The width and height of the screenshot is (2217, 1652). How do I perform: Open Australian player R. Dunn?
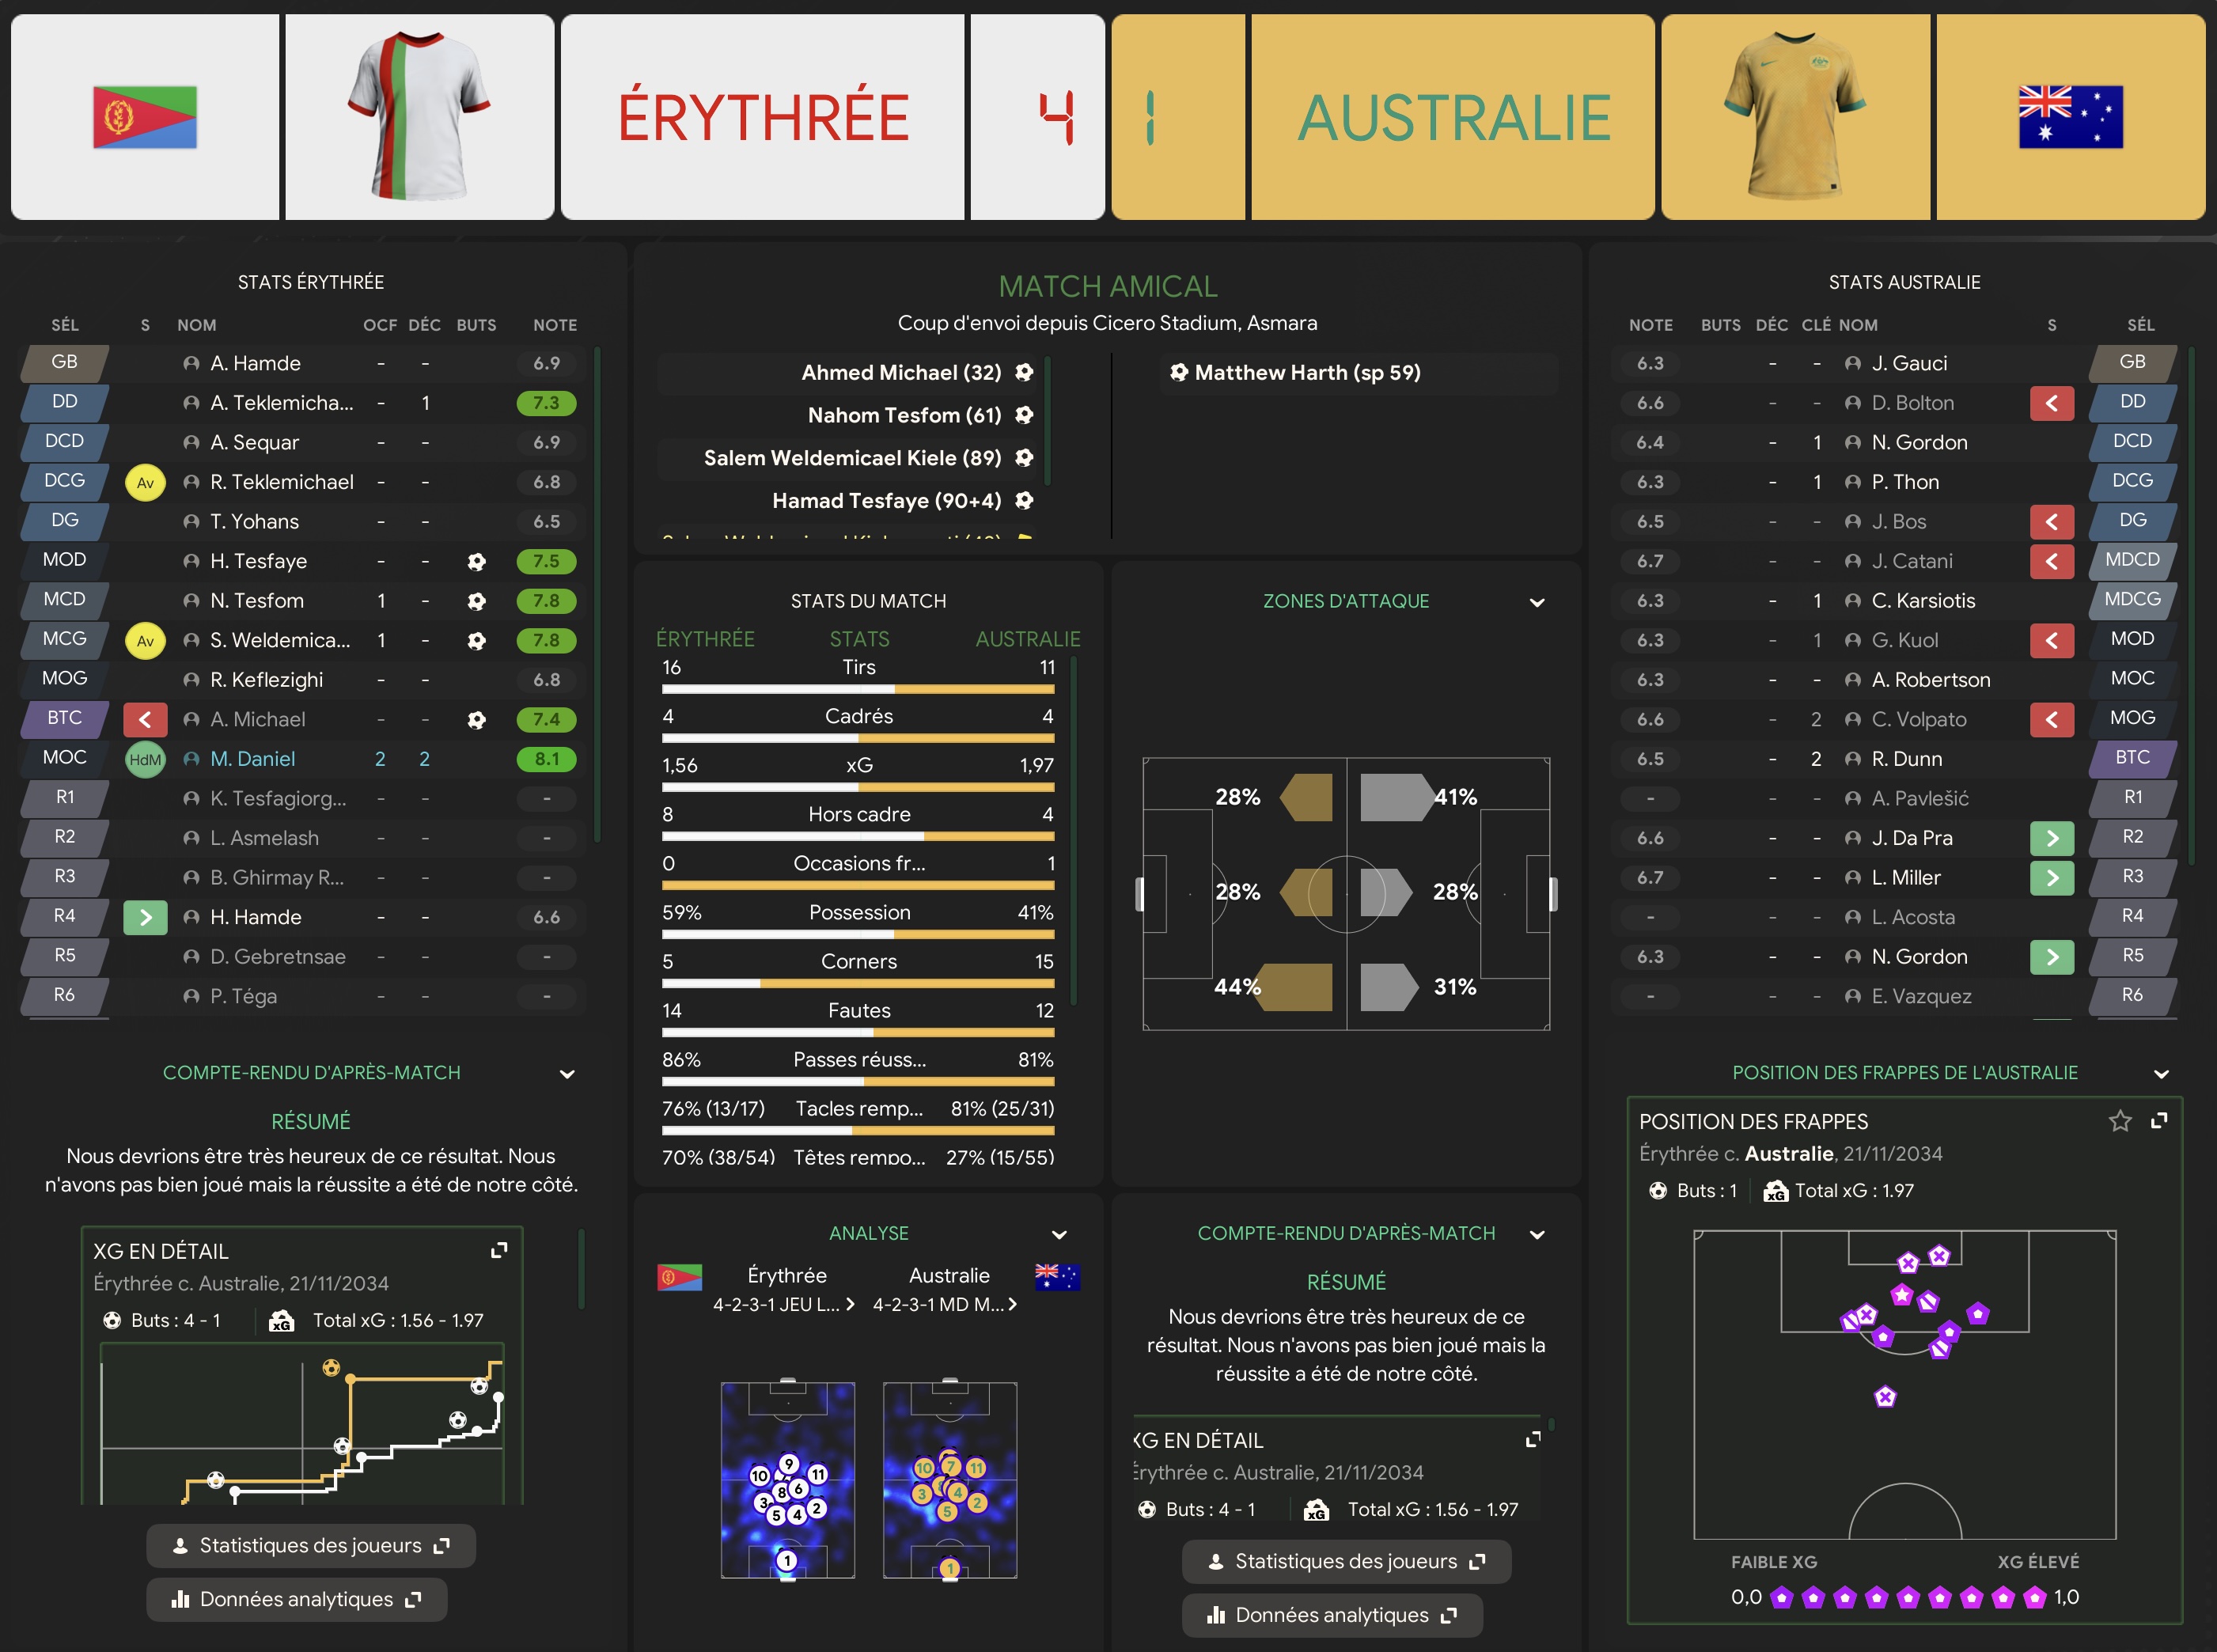[x=1907, y=759]
